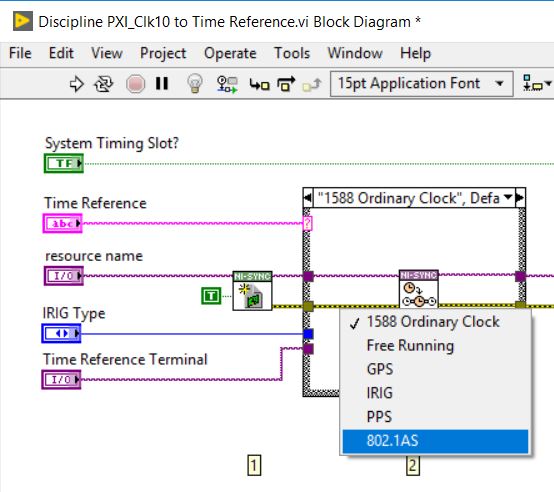Click the Step Into button
The image size is (554, 492).
tap(259, 84)
